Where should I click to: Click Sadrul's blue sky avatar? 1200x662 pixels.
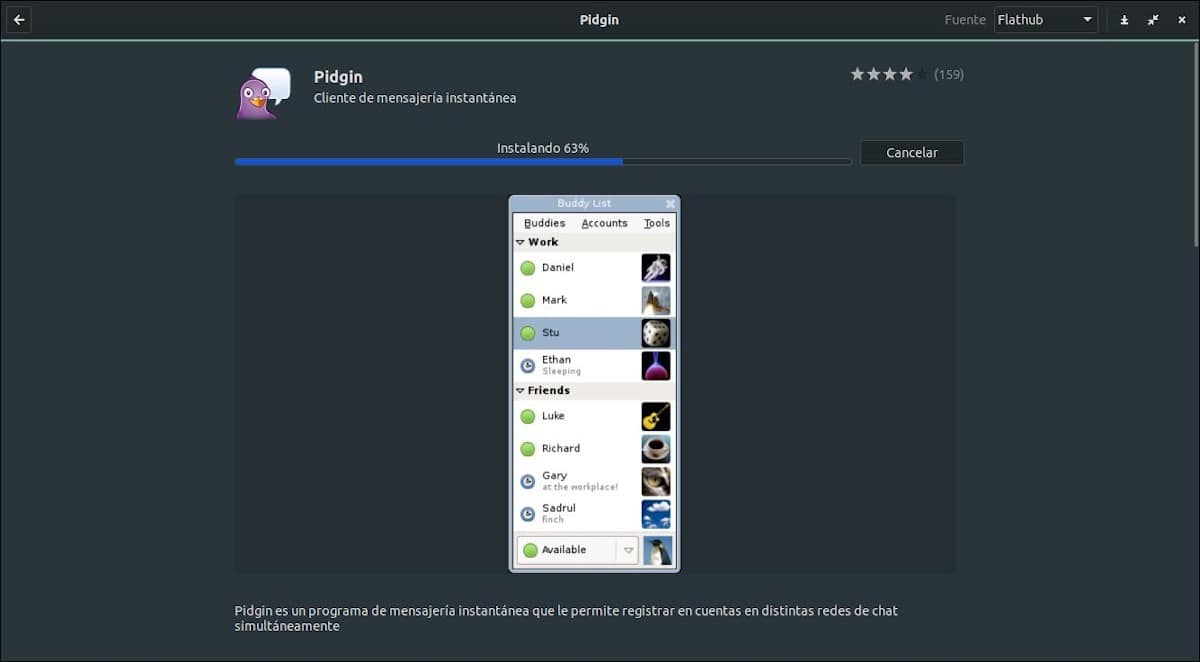[656, 513]
